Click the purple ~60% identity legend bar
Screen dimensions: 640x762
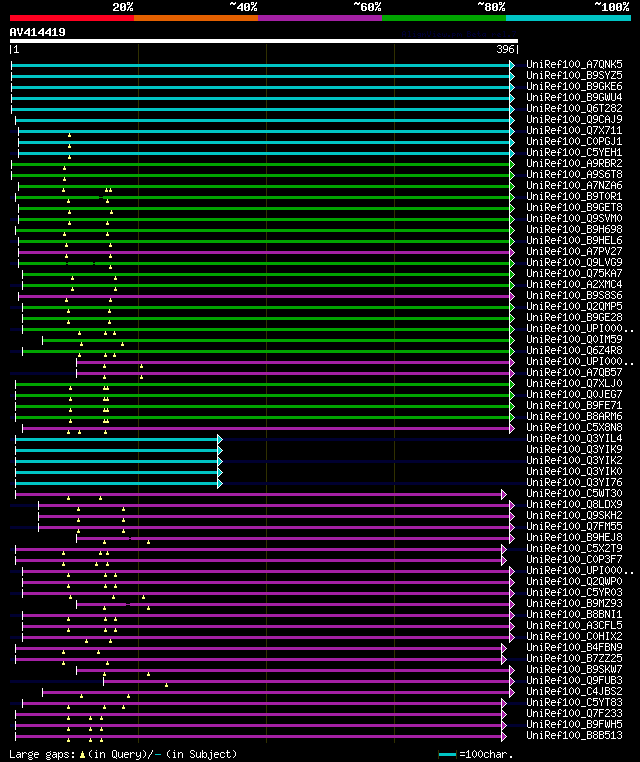pyautogui.click(x=320, y=18)
